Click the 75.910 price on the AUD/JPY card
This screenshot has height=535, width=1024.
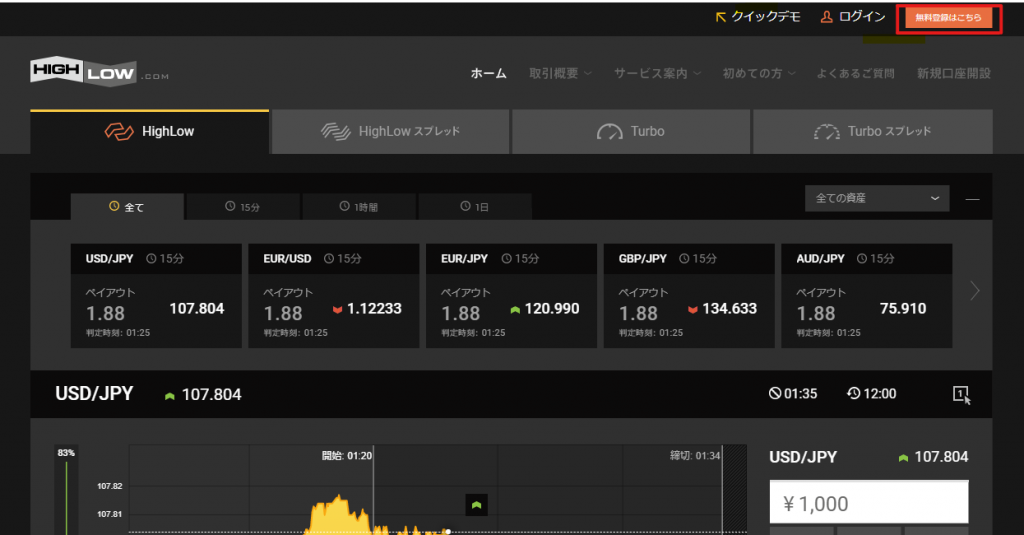click(903, 309)
